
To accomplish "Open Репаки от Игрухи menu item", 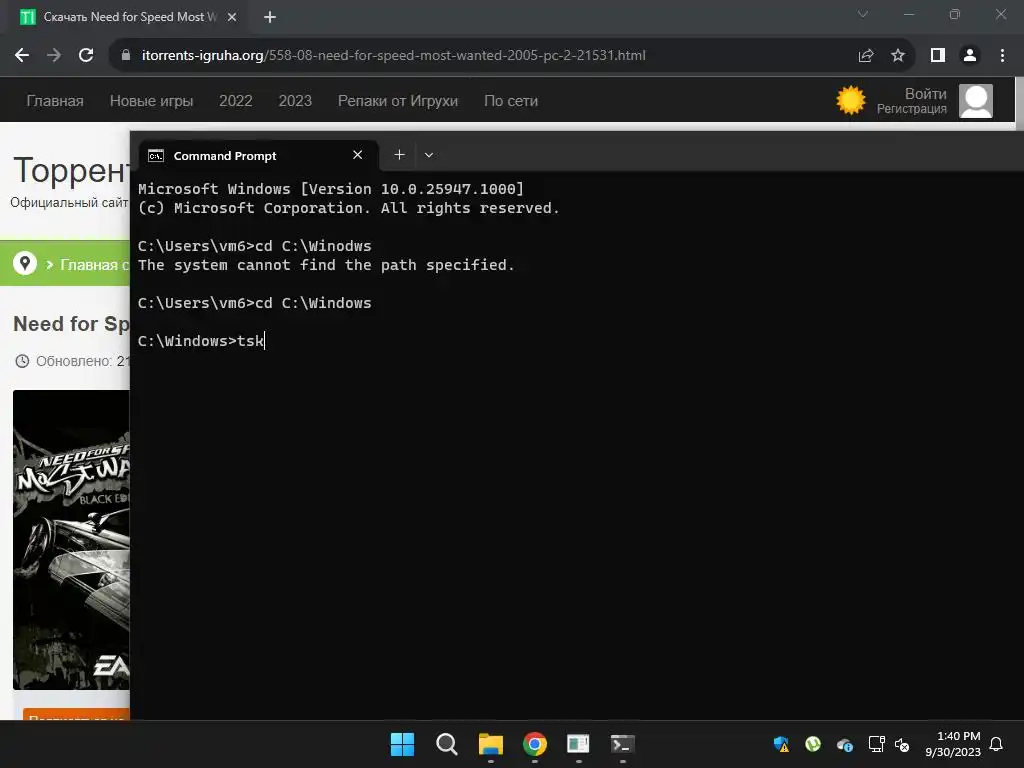I will 398,101.
